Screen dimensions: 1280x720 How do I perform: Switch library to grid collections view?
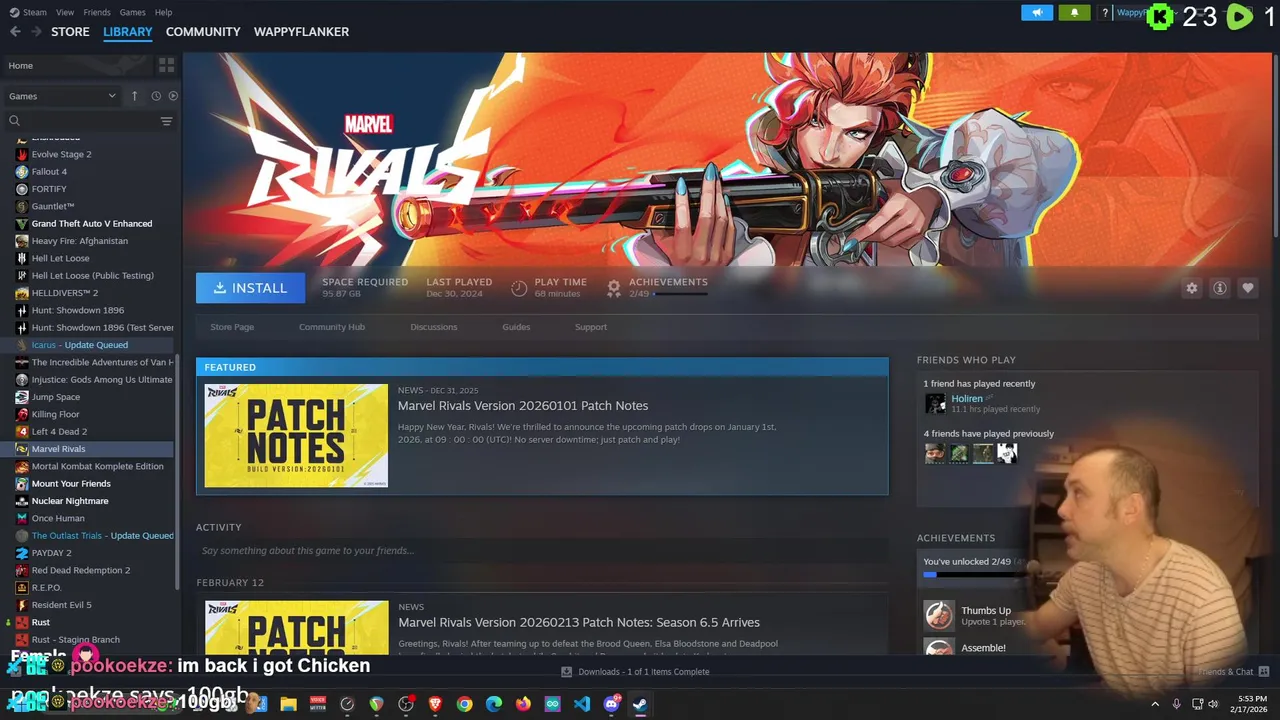(166, 65)
